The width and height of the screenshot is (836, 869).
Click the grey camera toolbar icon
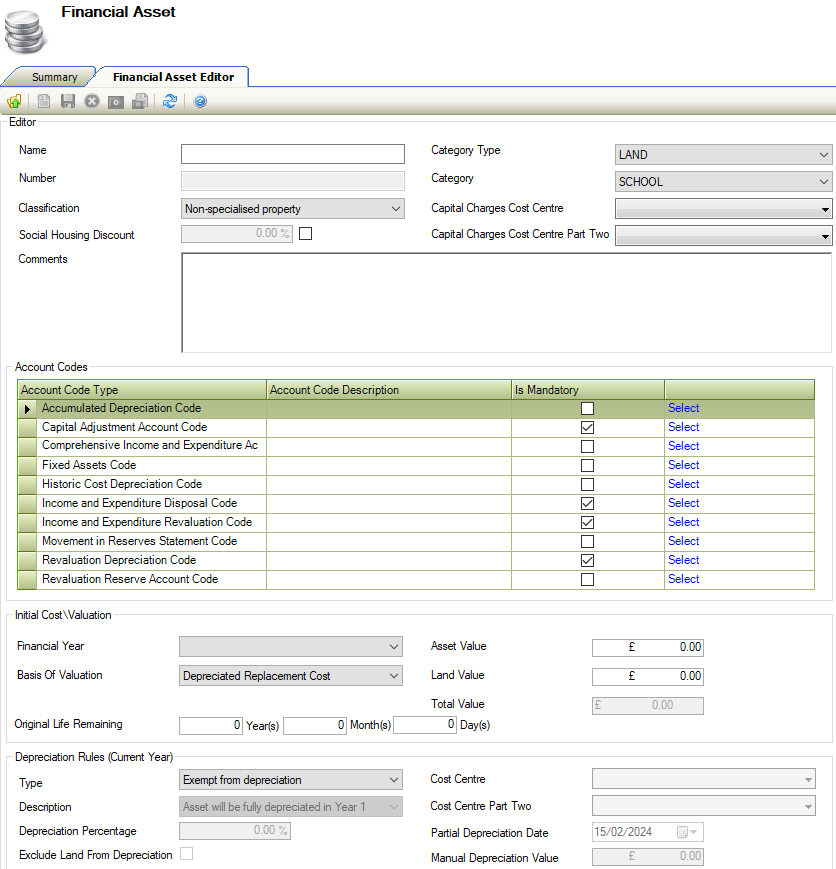click(116, 101)
